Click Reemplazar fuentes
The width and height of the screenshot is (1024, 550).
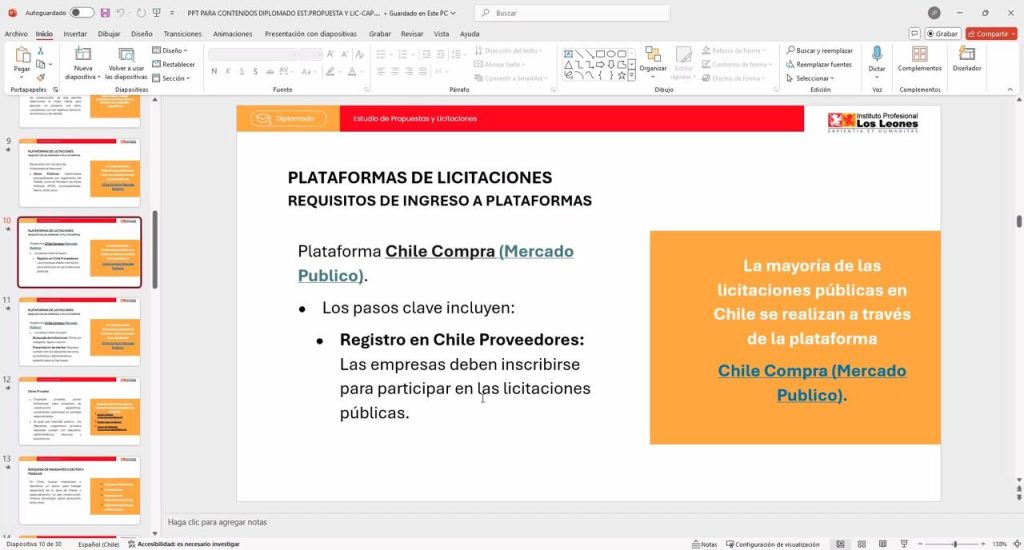(819, 64)
